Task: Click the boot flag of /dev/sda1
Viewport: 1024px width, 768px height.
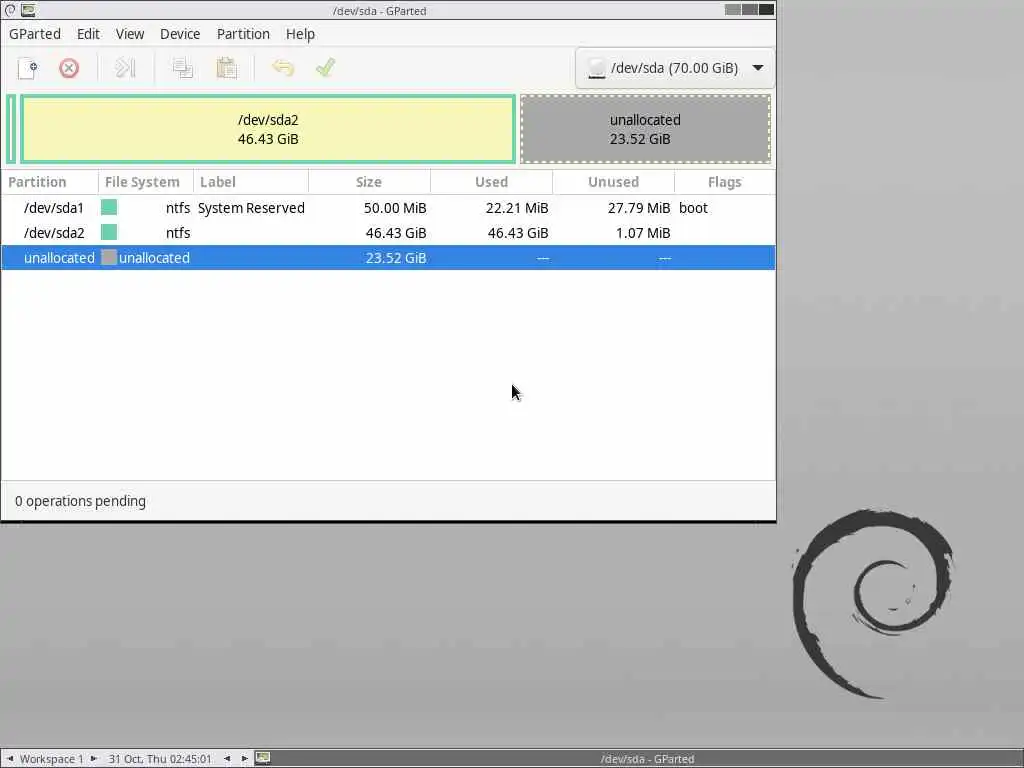Action: pos(693,208)
